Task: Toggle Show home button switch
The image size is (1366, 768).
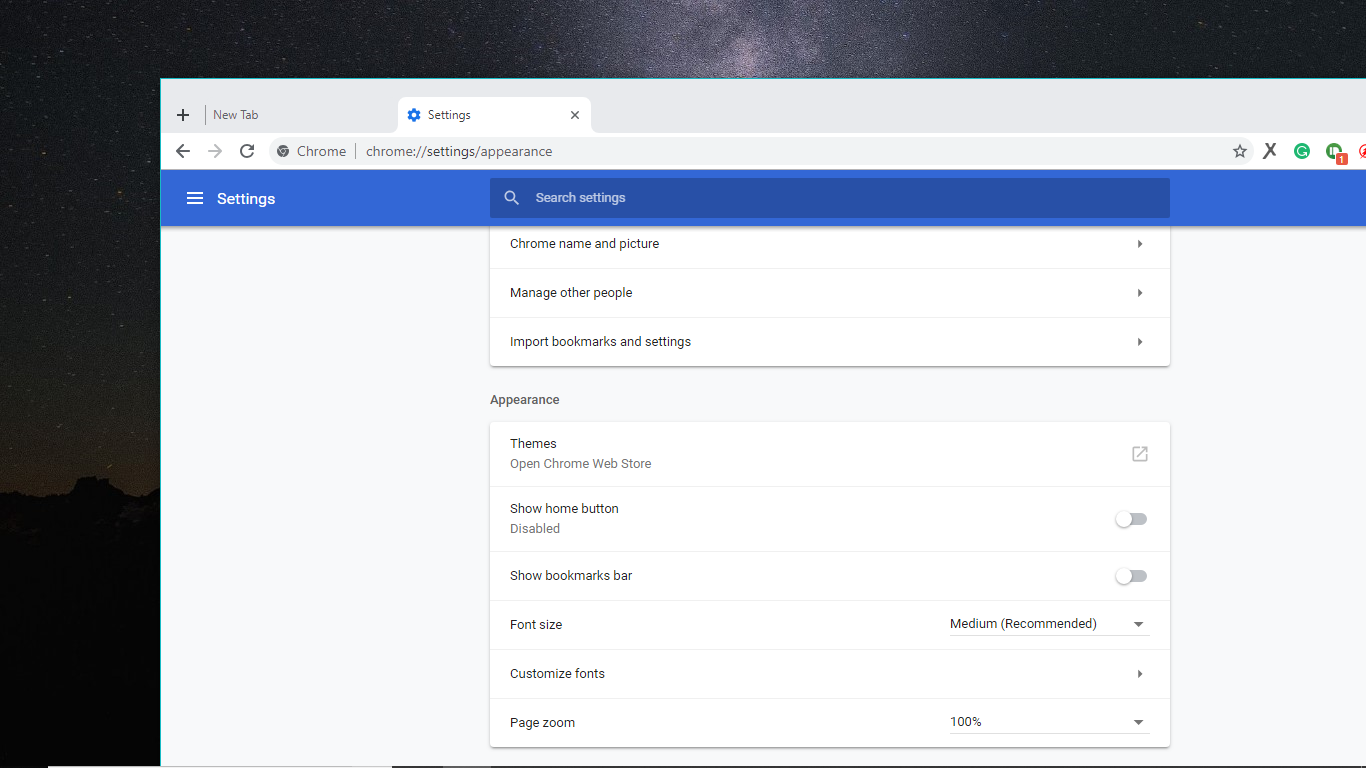Action: pyautogui.click(x=1132, y=519)
